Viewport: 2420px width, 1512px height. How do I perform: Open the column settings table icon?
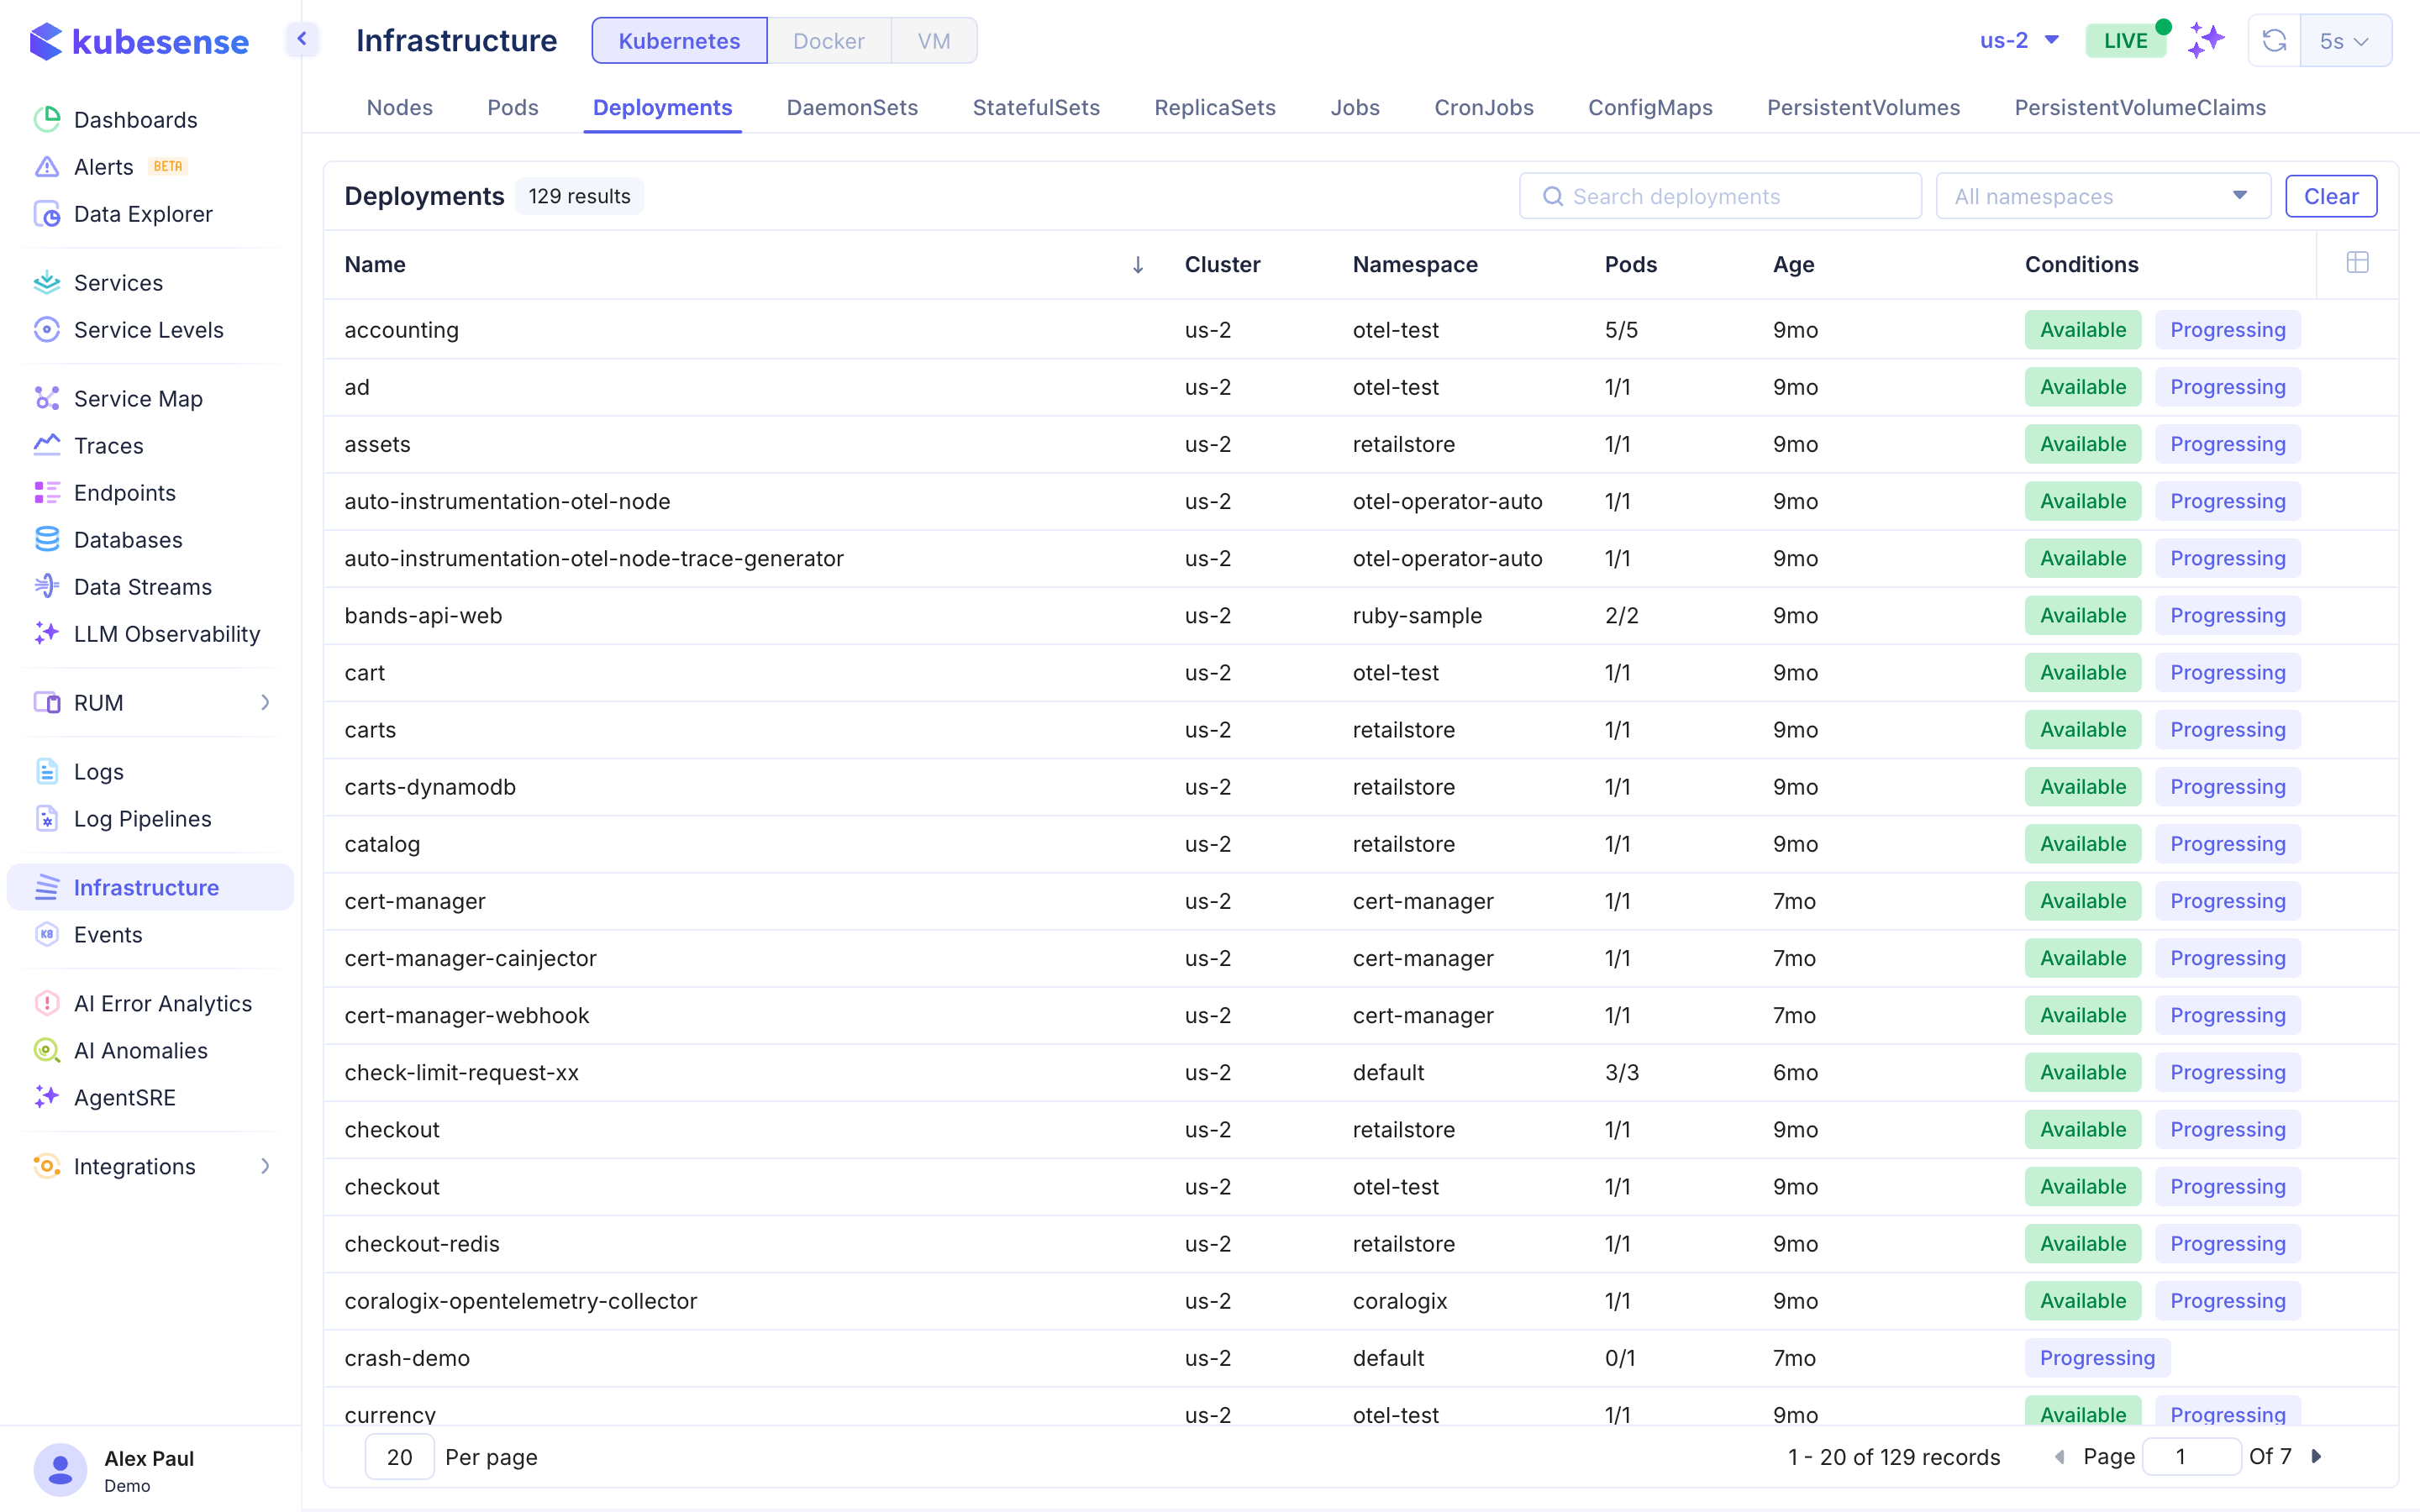[x=2357, y=263]
